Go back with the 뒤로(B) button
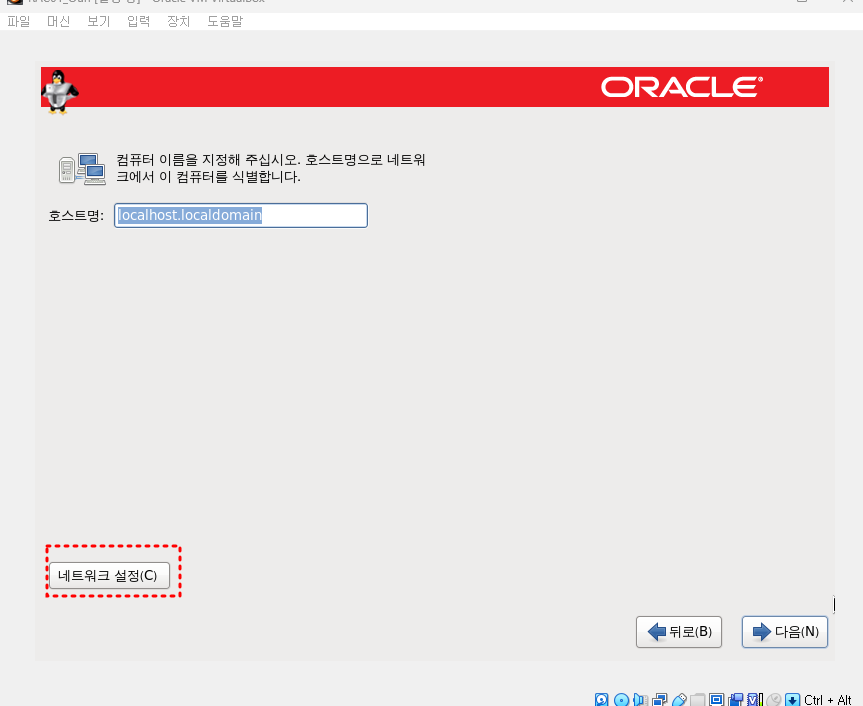 (x=679, y=632)
